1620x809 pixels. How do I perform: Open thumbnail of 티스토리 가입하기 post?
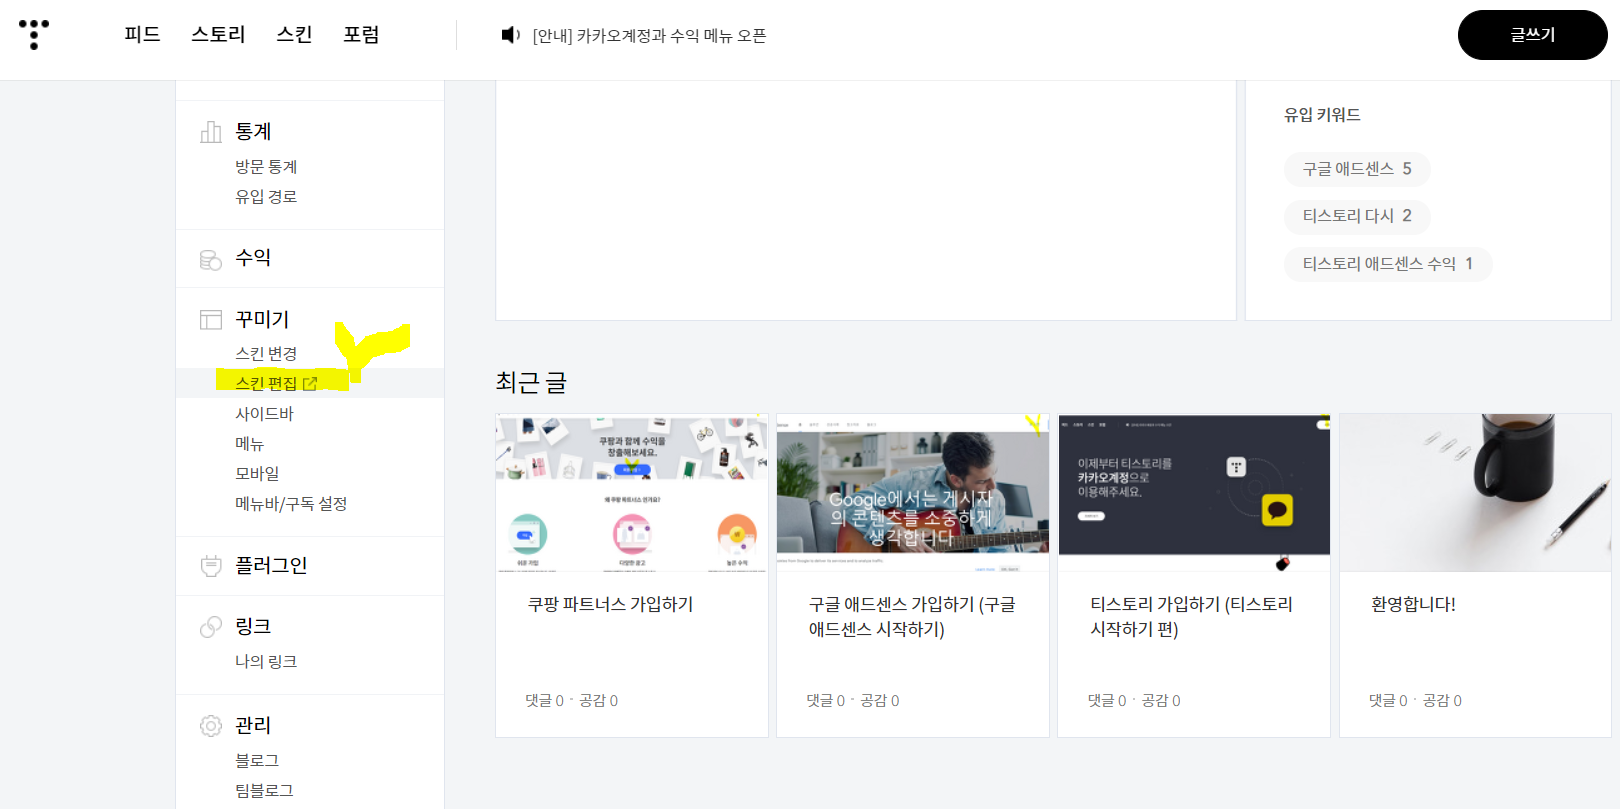(x=1194, y=493)
